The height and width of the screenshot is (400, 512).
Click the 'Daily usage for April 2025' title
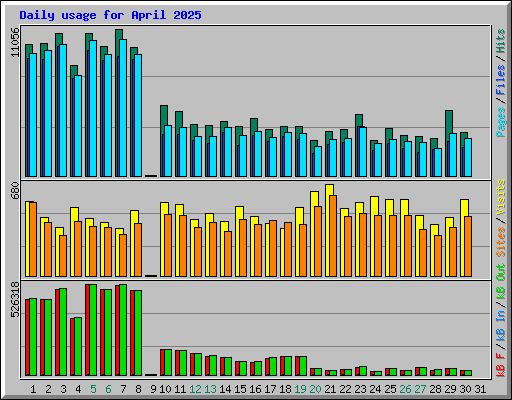tap(110, 15)
